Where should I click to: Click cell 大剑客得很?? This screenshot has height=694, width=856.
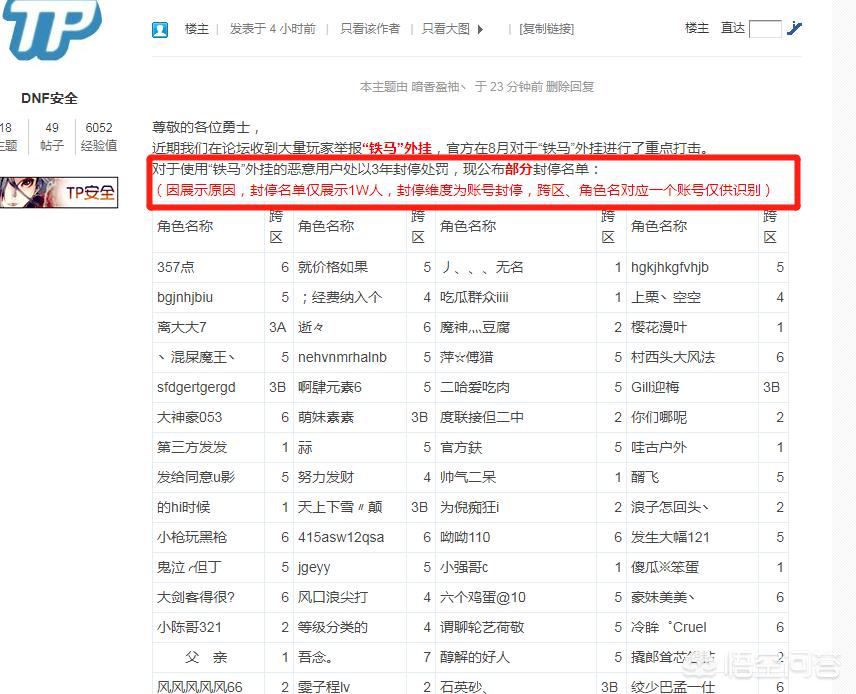195,597
